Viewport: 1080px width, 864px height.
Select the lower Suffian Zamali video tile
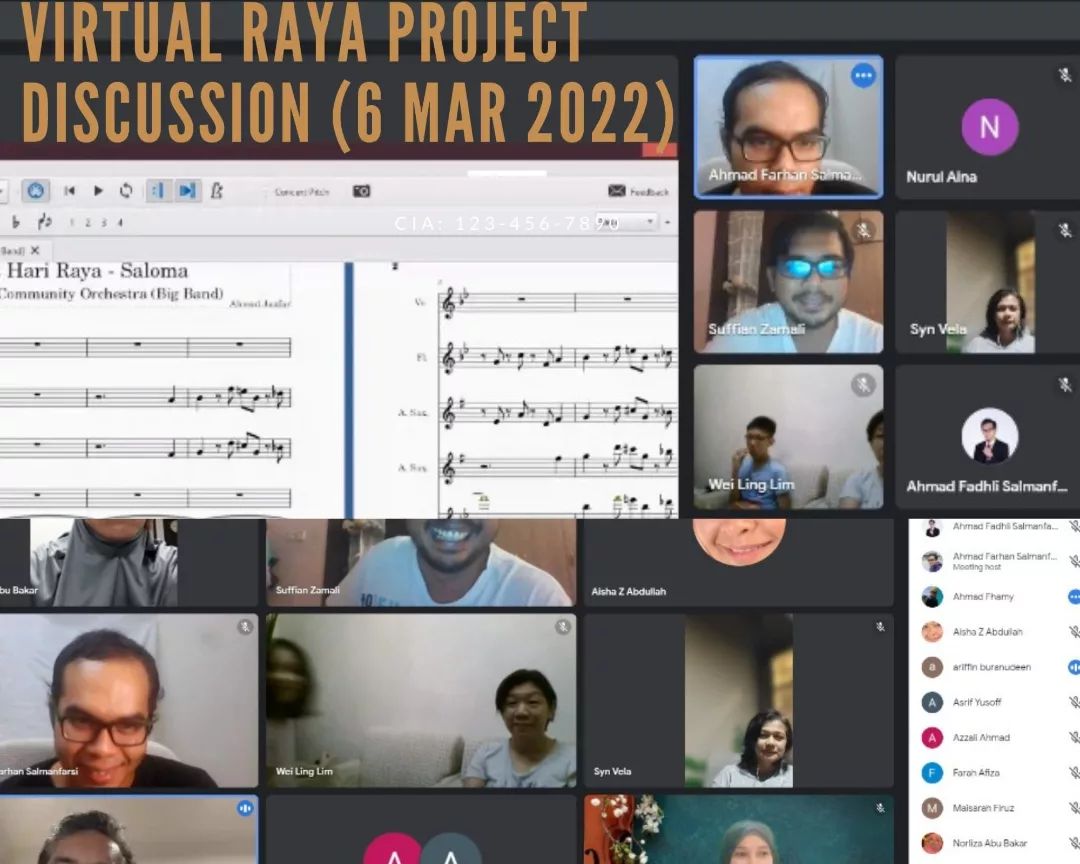coord(421,562)
